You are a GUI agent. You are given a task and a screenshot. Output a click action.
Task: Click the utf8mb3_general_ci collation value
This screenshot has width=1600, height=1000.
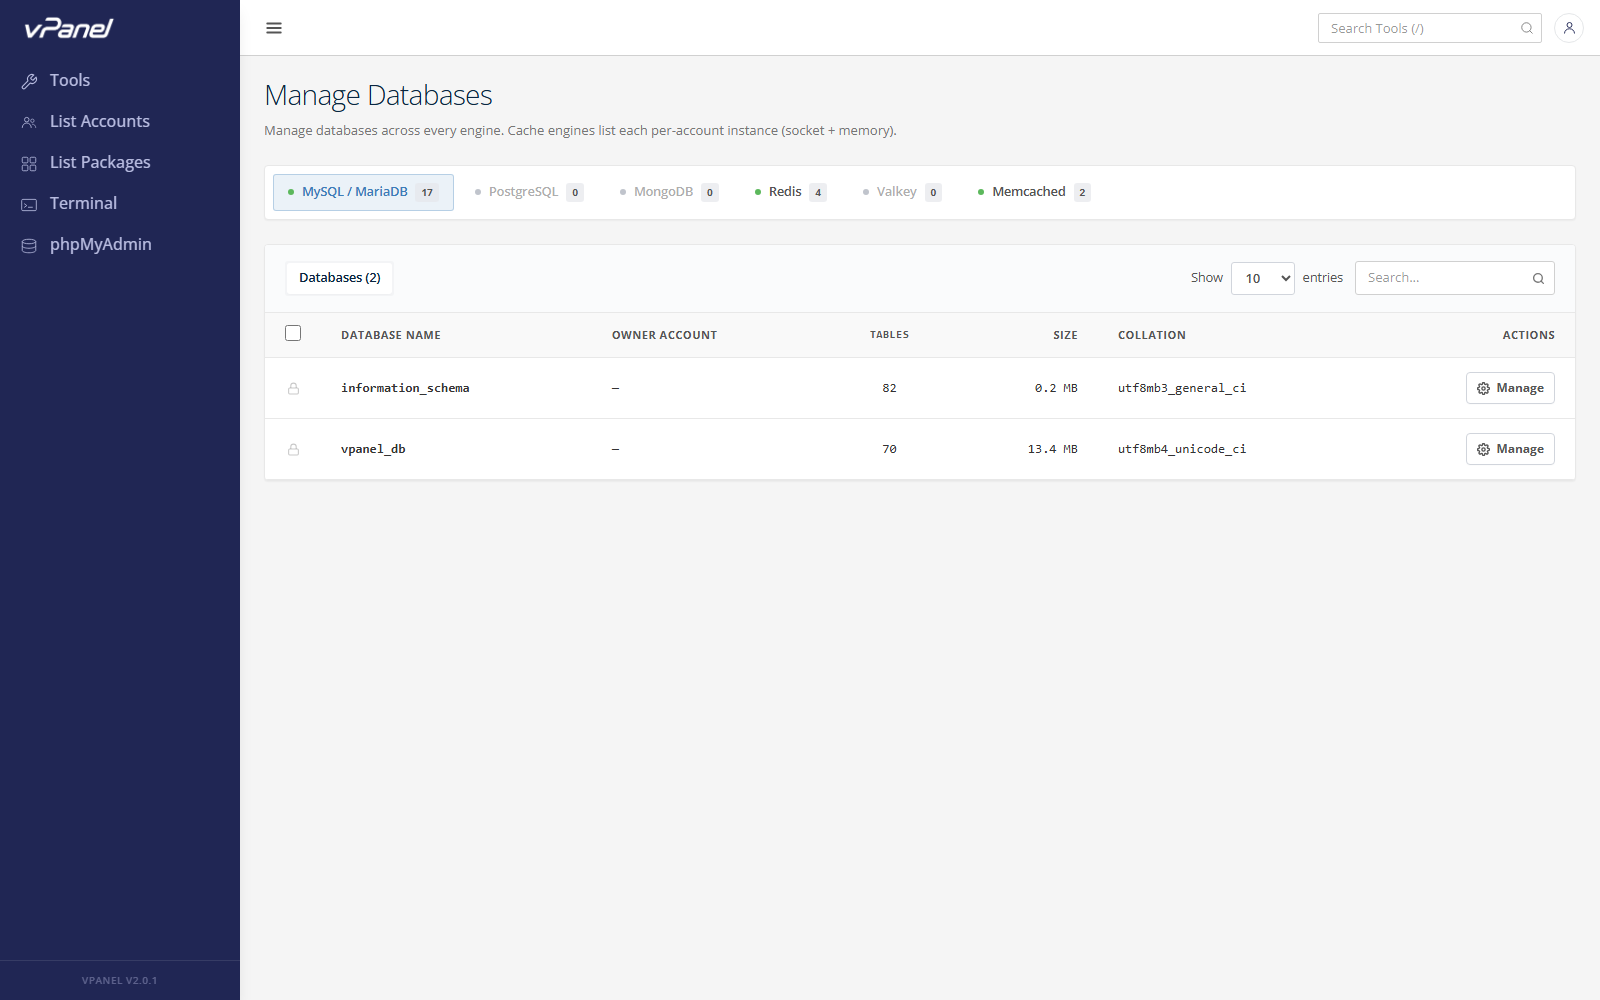[x=1182, y=388]
